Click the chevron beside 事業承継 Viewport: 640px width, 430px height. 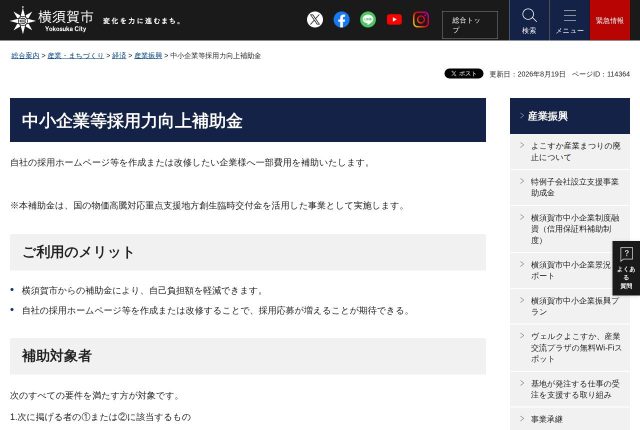click(x=522, y=418)
